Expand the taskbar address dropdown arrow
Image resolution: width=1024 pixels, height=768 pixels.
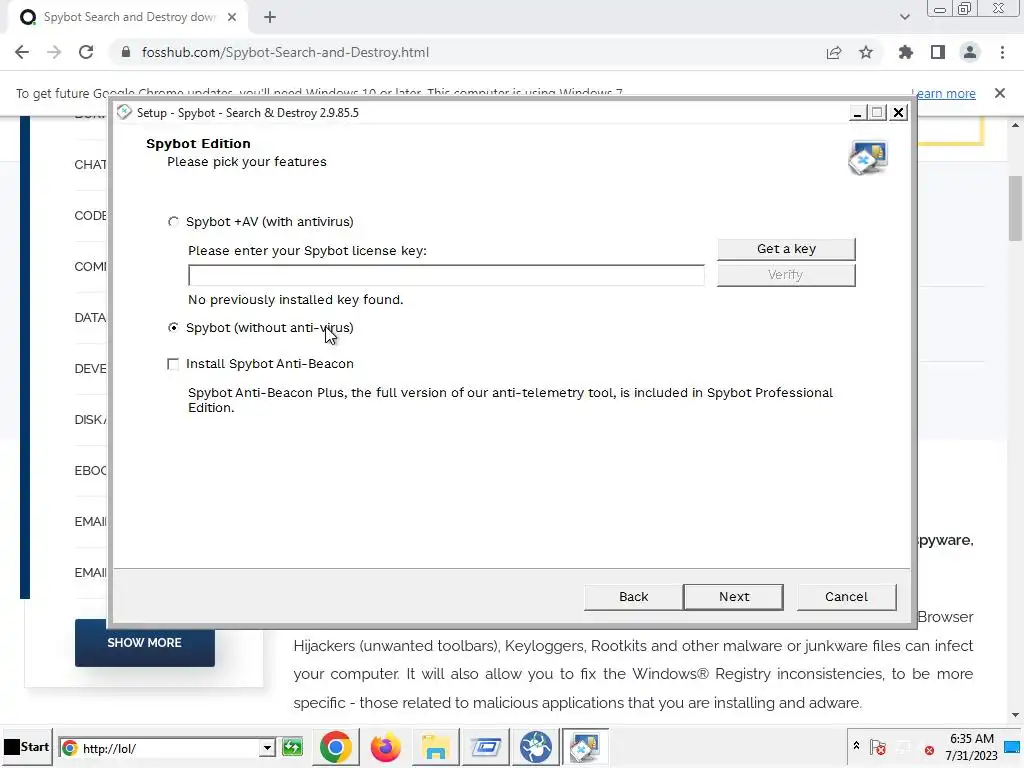point(267,748)
